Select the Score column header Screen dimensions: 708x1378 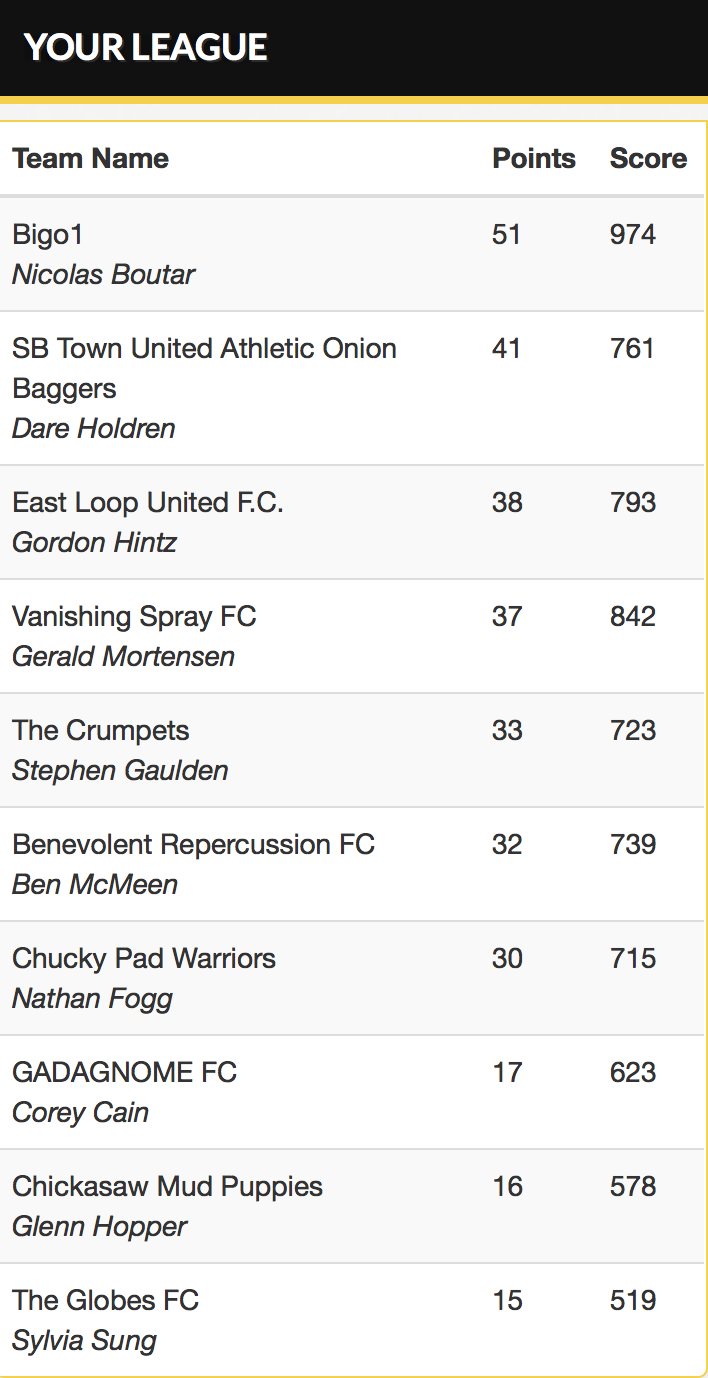(648, 158)
